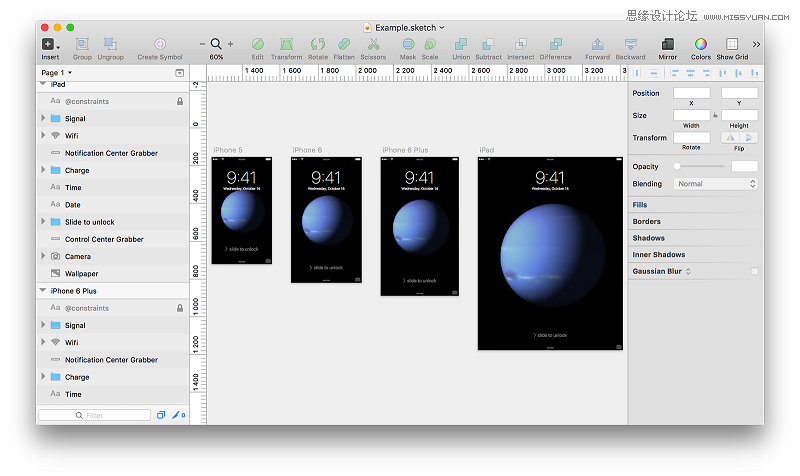The height and width of the screenshot is (476, 800).
Task: Apply the Union boolean operation
Action: (x=461, y=44)
